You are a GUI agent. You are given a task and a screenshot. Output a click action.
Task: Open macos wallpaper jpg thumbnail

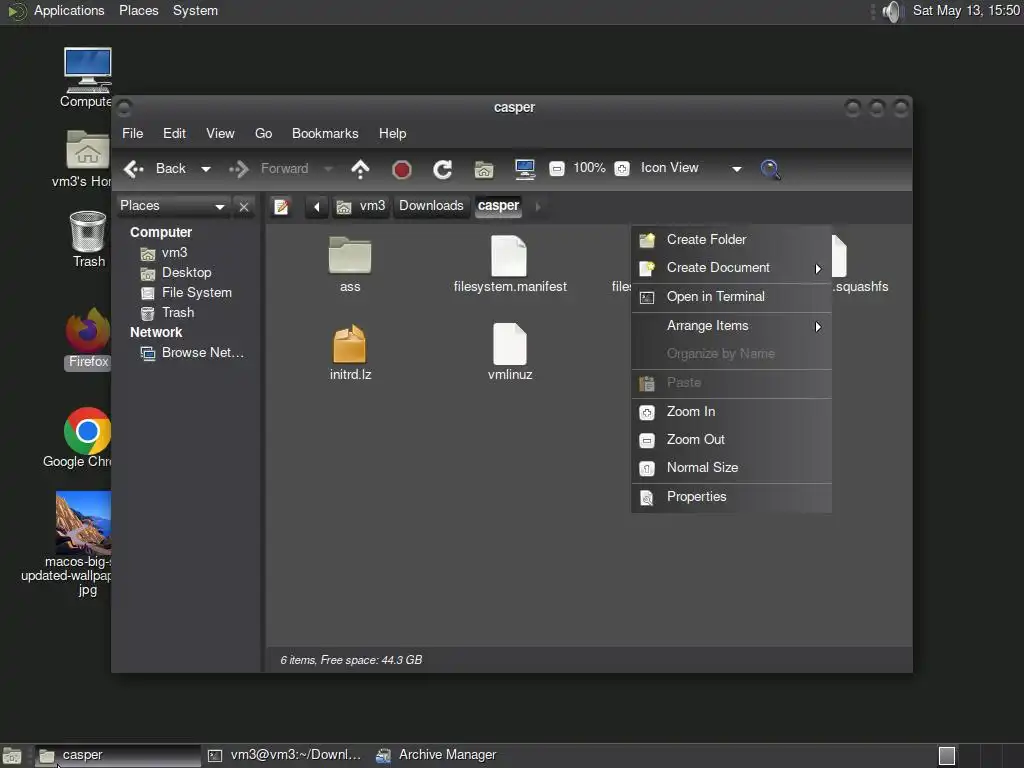(84, 522)
